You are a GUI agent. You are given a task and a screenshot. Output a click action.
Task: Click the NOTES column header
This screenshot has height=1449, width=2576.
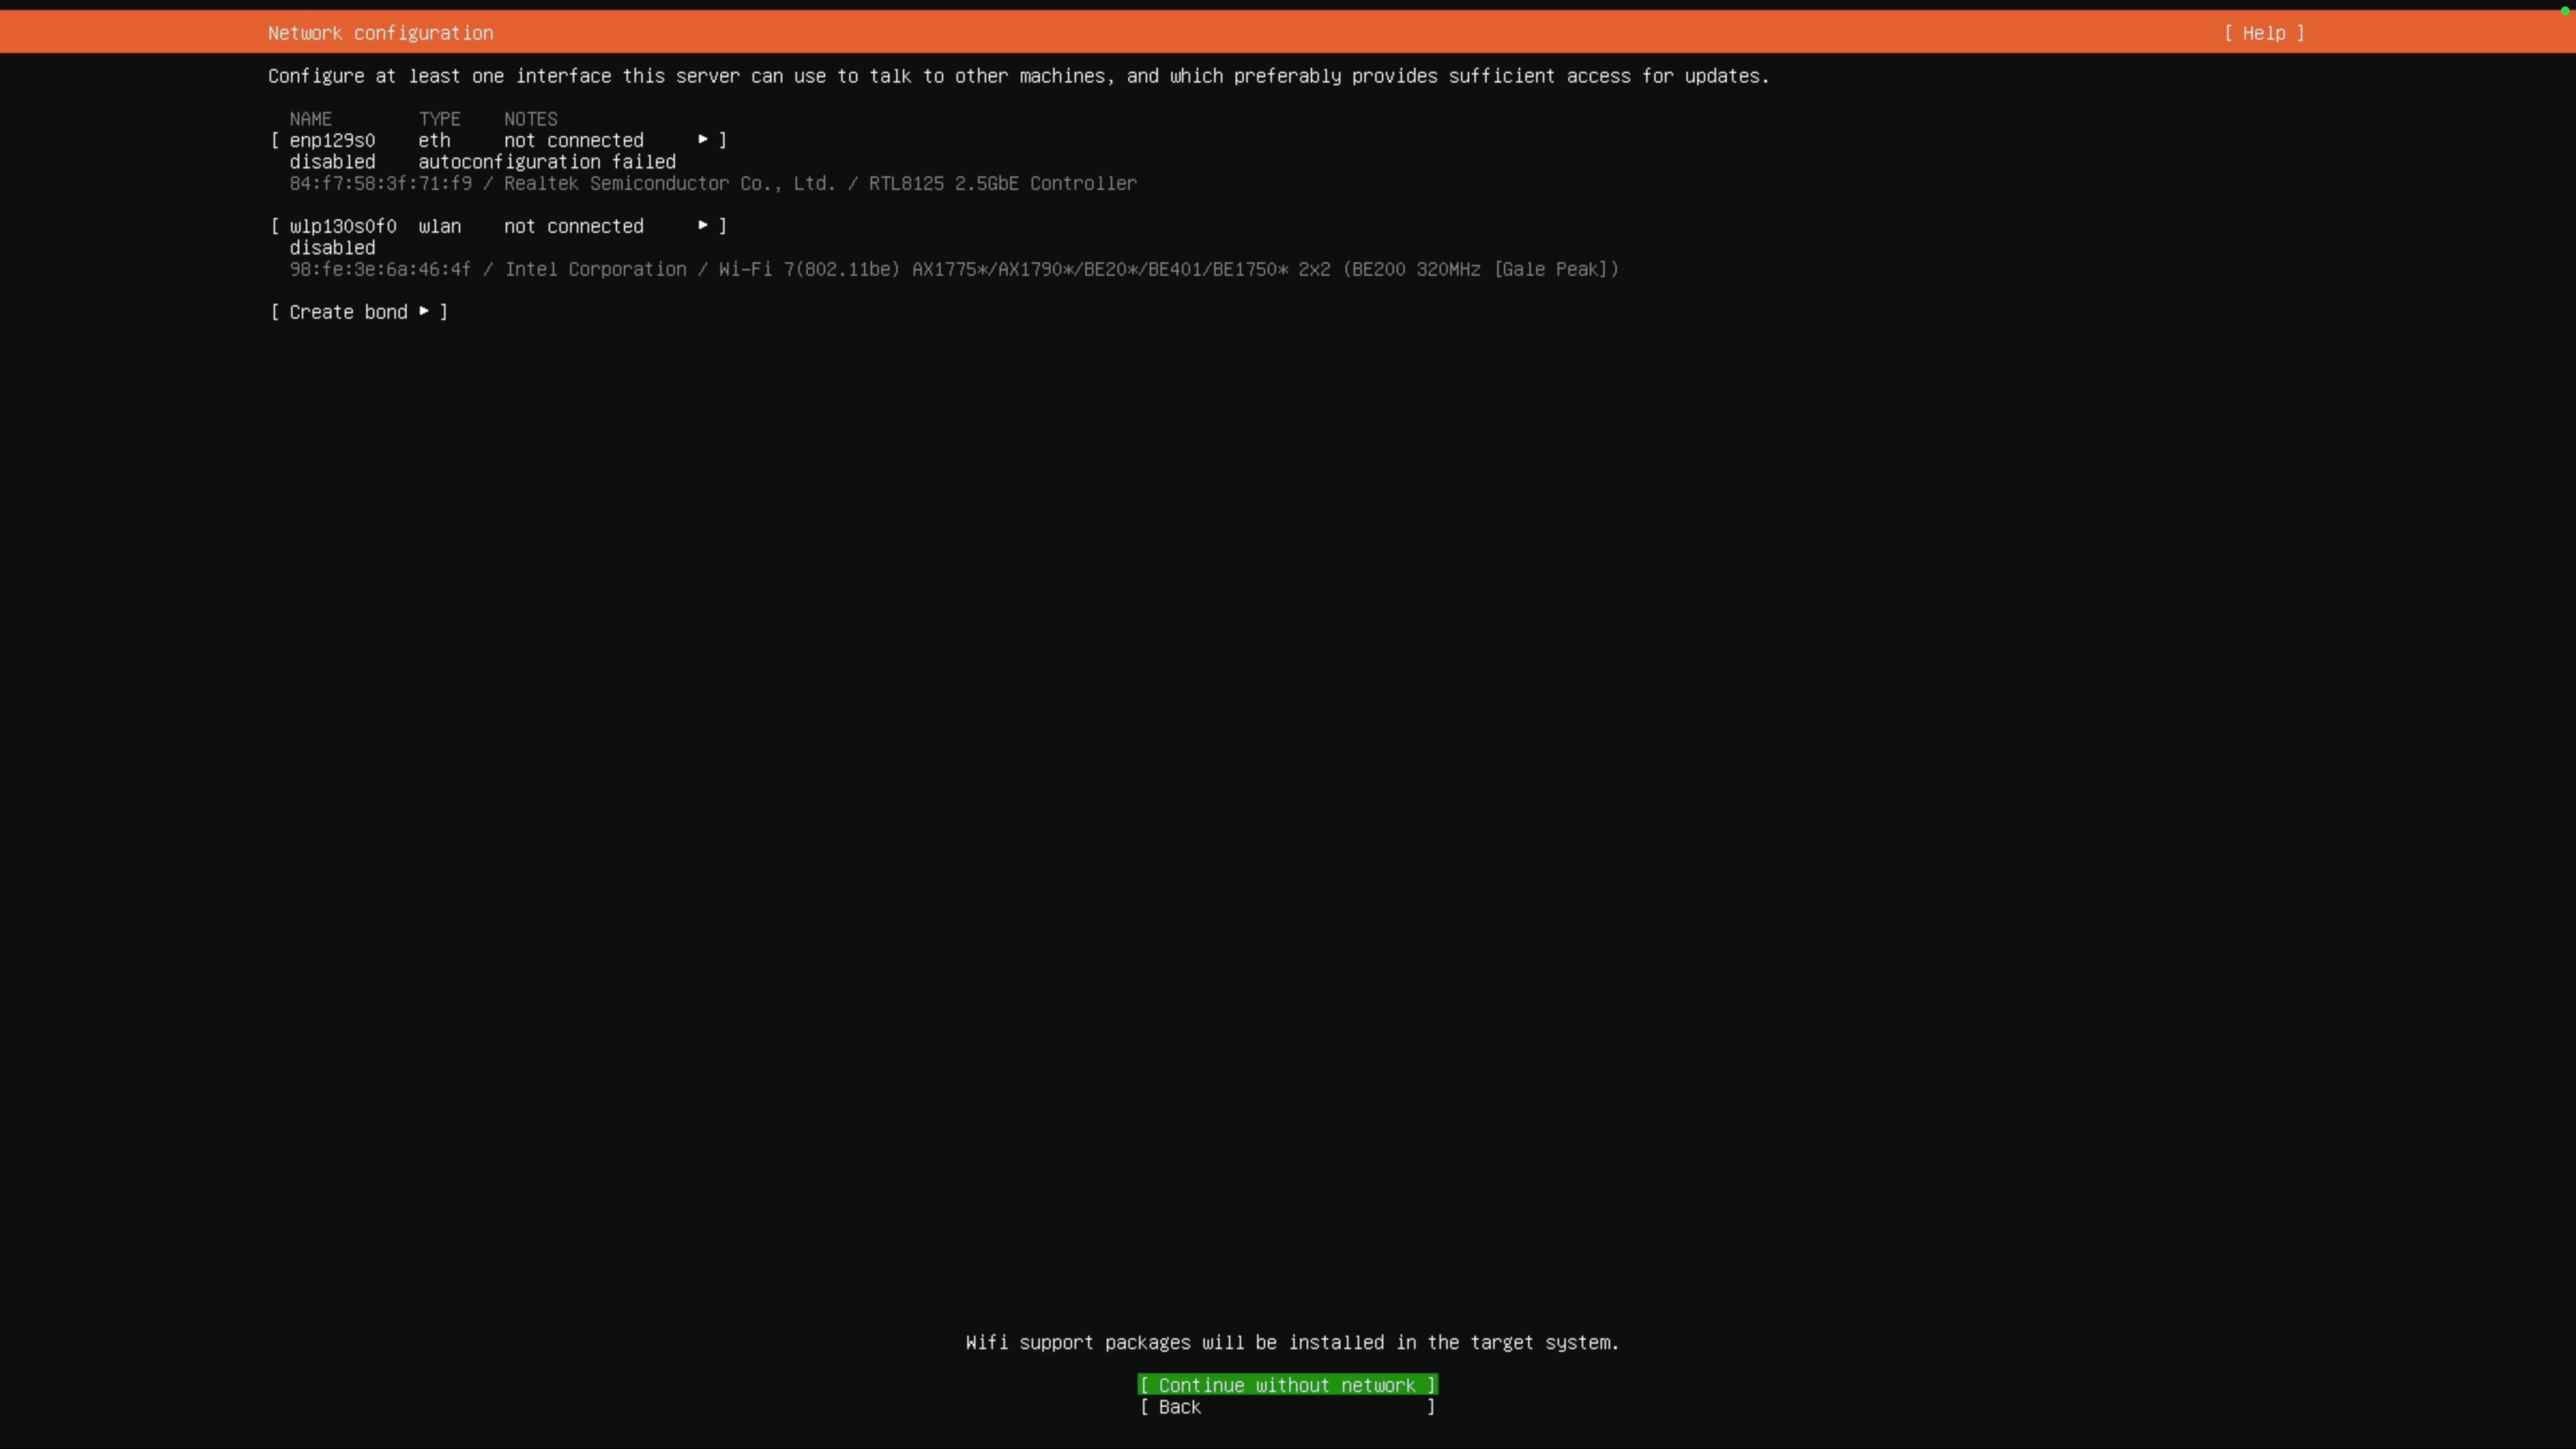(531, 119)
